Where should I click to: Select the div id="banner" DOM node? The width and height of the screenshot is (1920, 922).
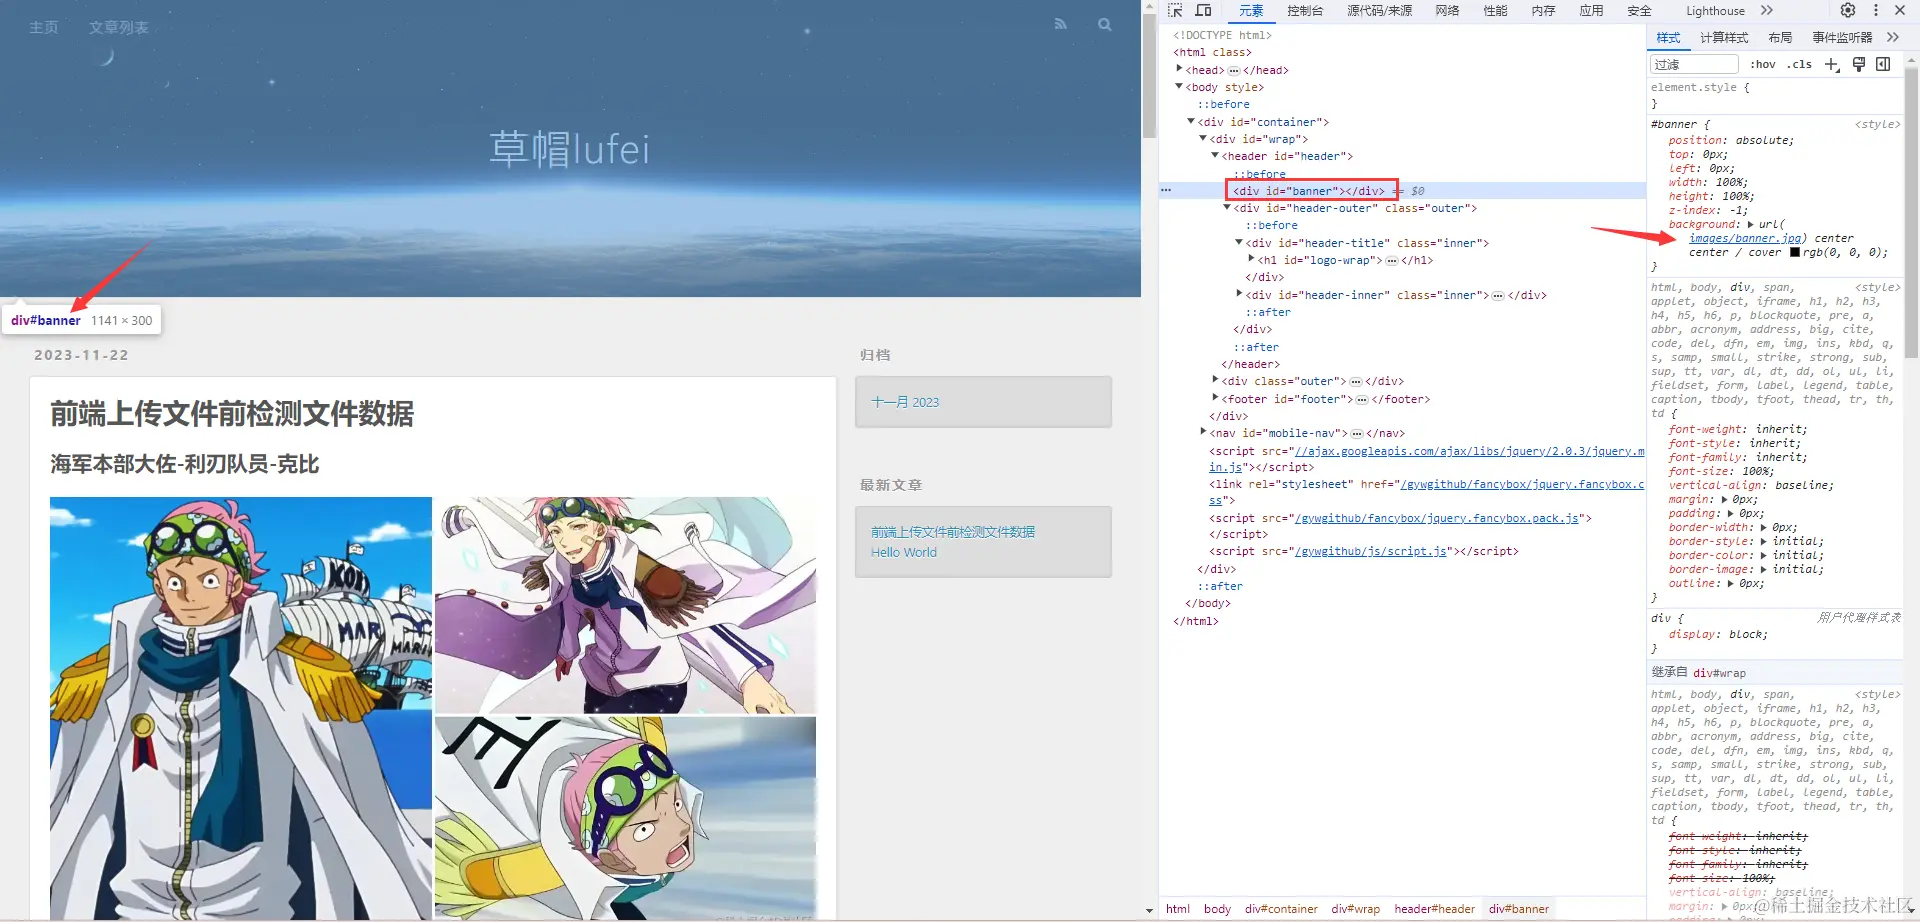[1309, 190]
